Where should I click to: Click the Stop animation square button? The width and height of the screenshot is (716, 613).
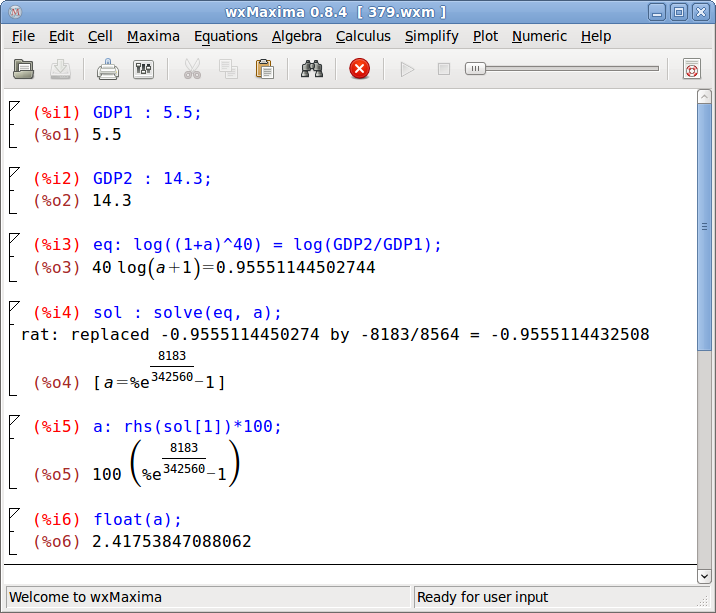[x=443, y=69]
